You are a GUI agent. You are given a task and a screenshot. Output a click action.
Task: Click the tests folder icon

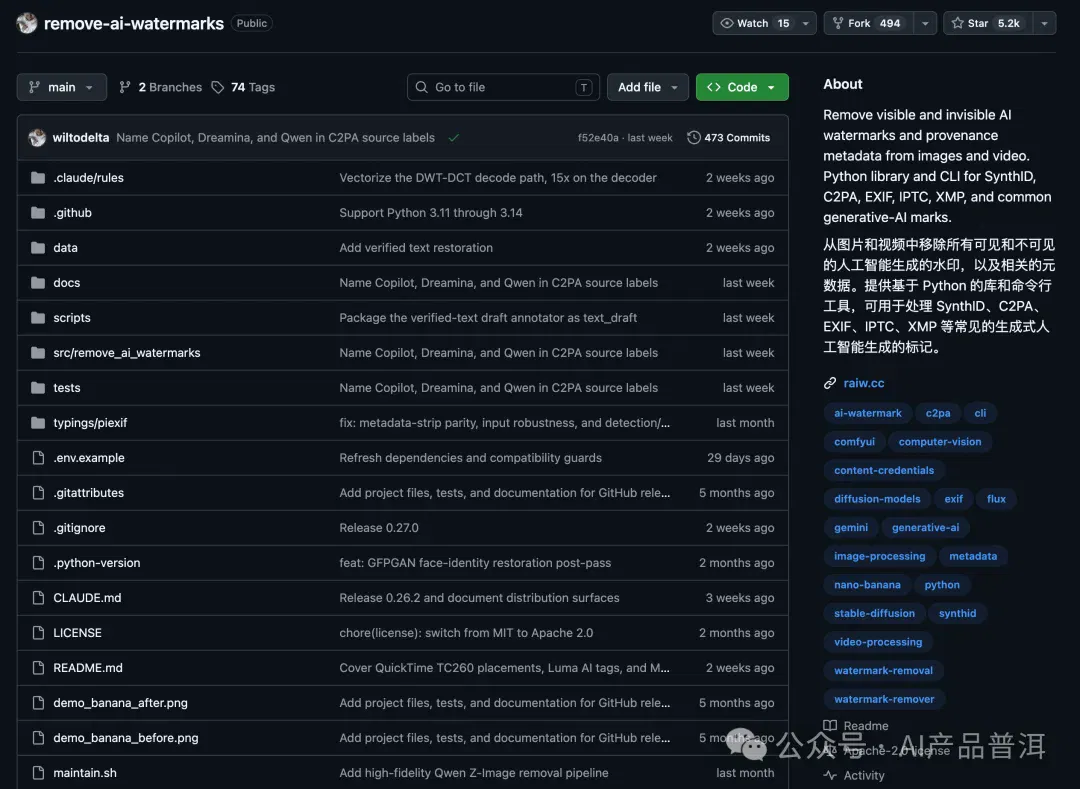[x=38, y=388]
